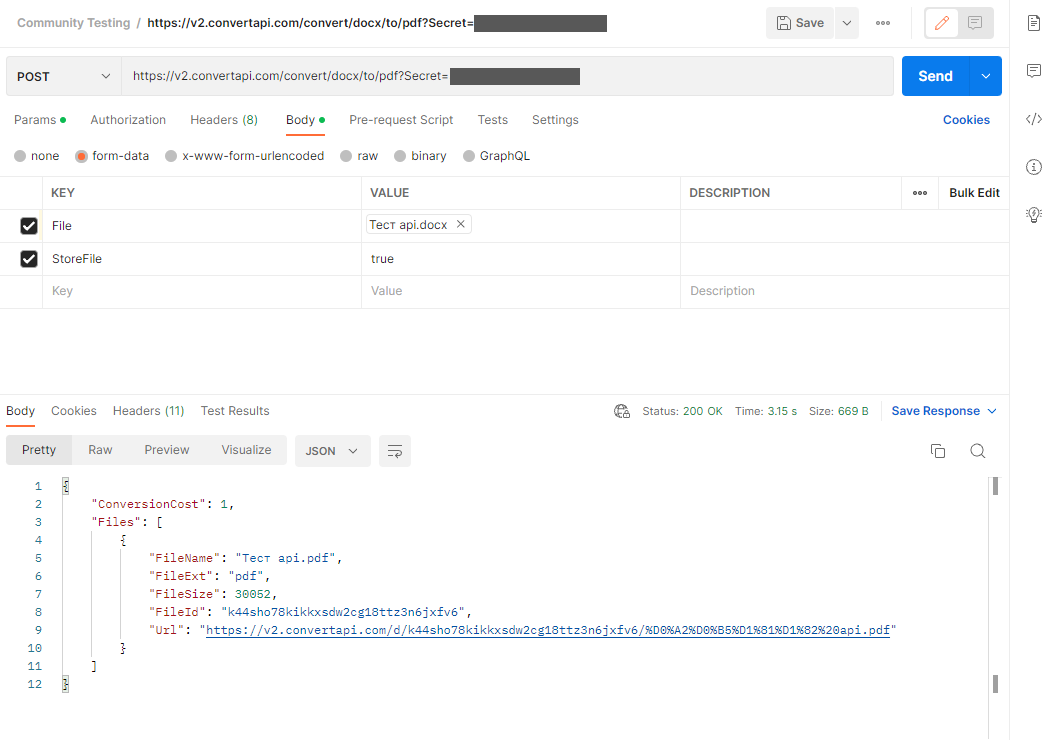Open the response Headers (11) tab
Image resolution: width=1057 pixels, height=740 pixels.
pos(148,411)
